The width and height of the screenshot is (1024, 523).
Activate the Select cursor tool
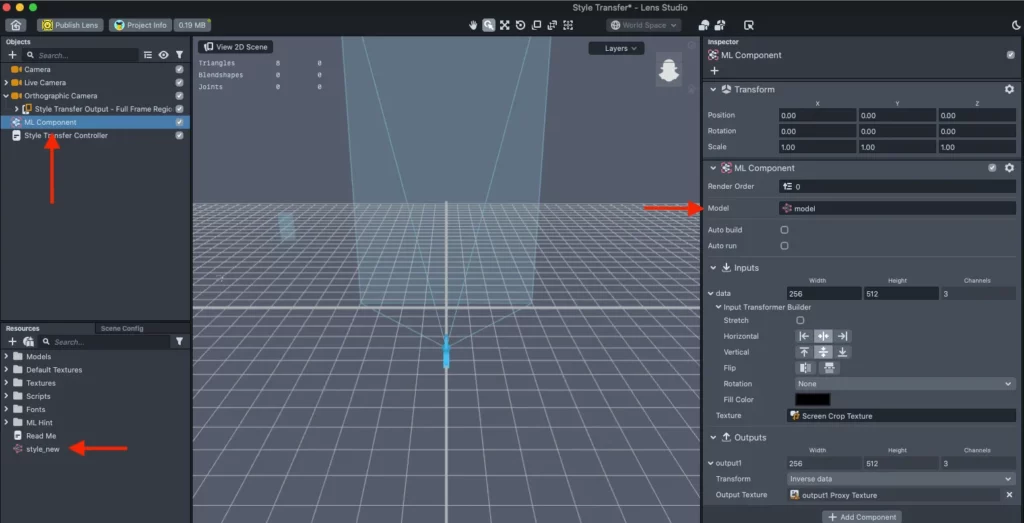[x=488, y=25]
